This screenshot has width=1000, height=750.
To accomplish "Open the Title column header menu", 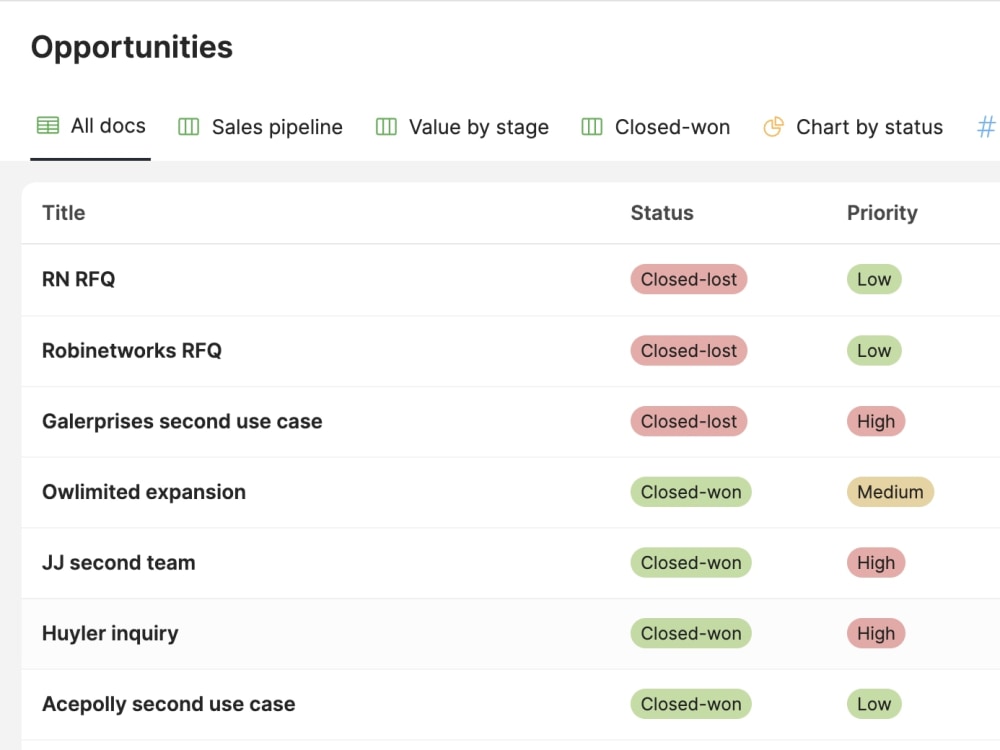I will pos(63,213).
